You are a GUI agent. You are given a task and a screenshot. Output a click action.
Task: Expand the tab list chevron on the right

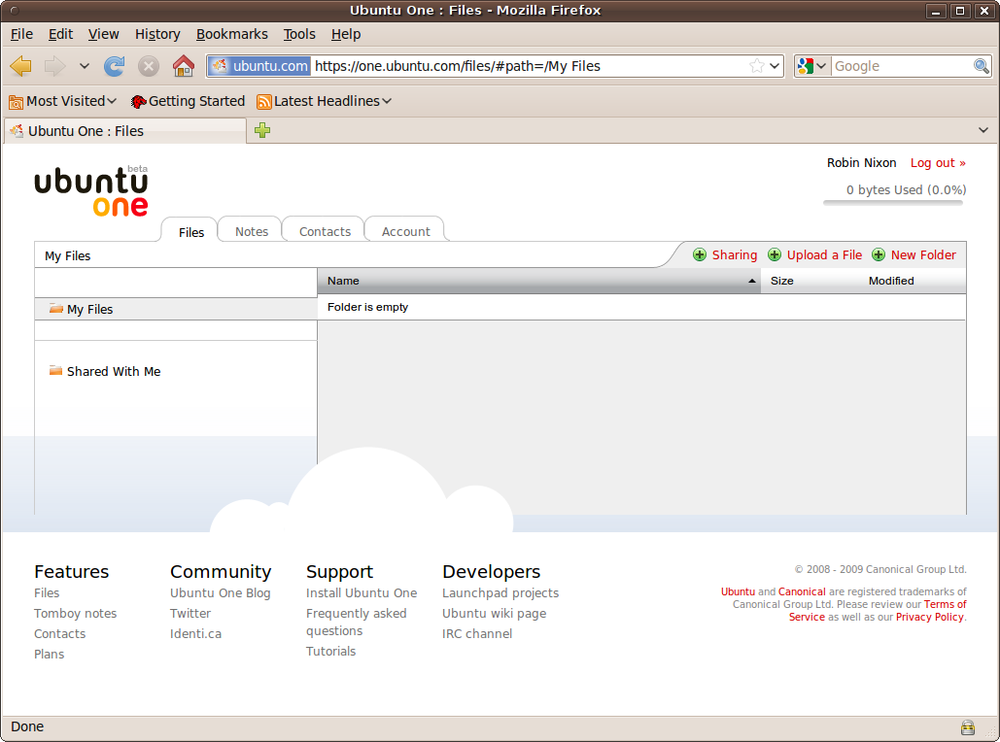983,130
